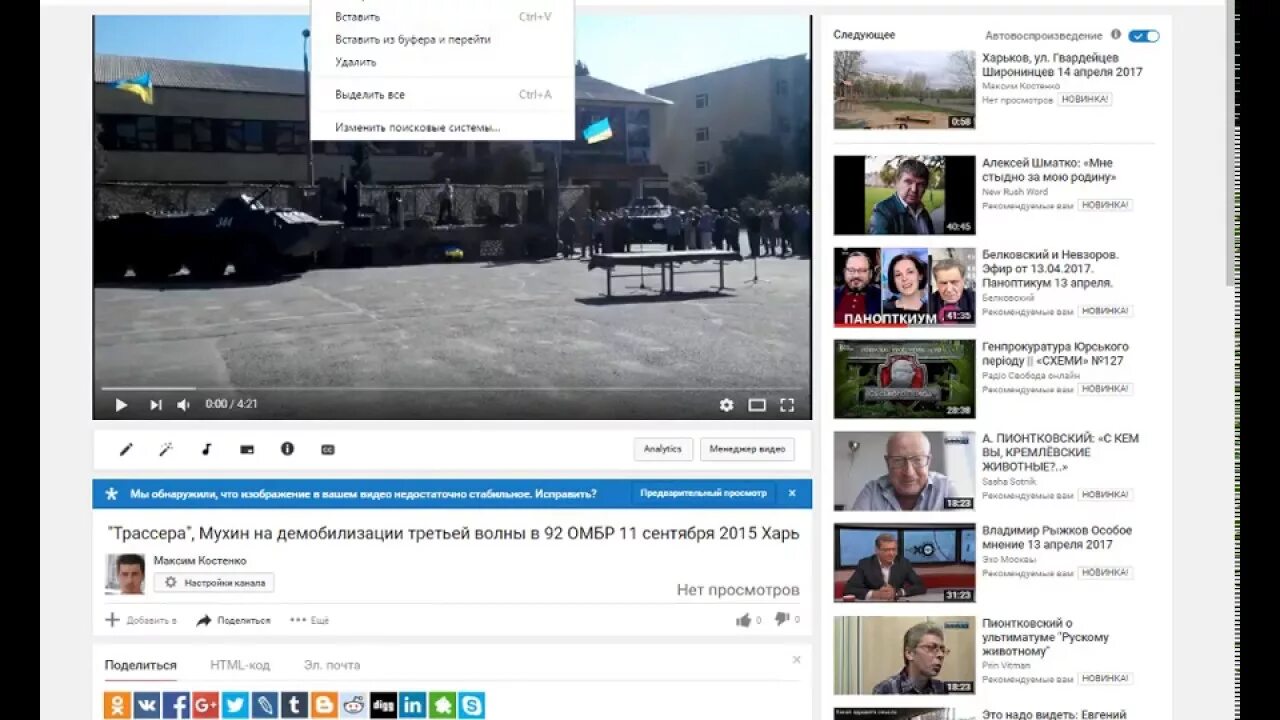
Task: Dismiss the blue stabilization notice
Action: 792,493
